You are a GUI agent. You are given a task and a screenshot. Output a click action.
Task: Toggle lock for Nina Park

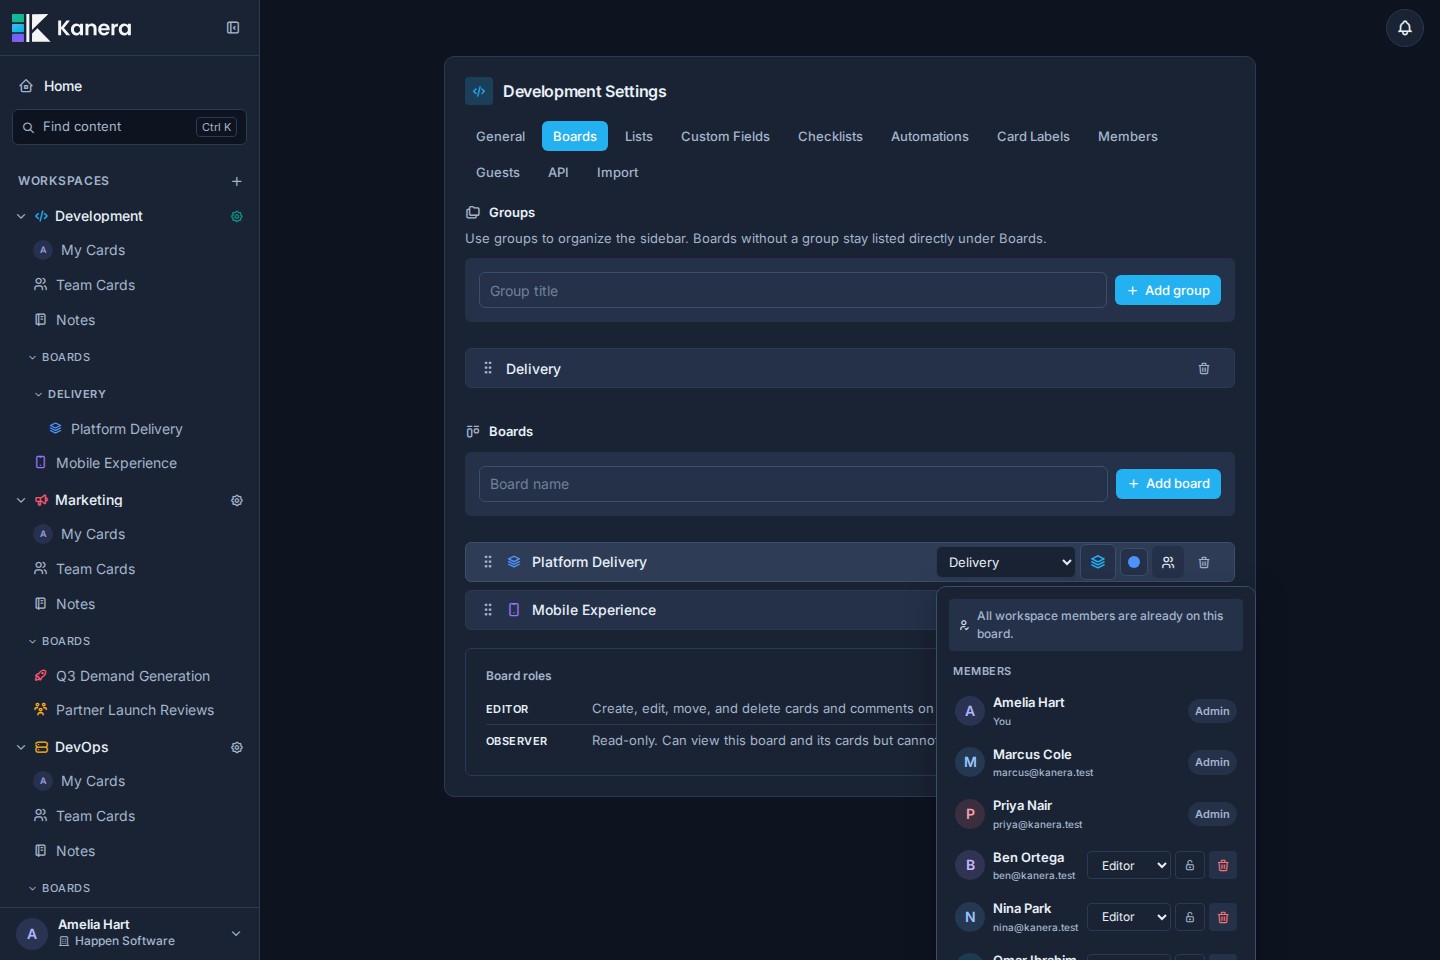pos(1190,917)
